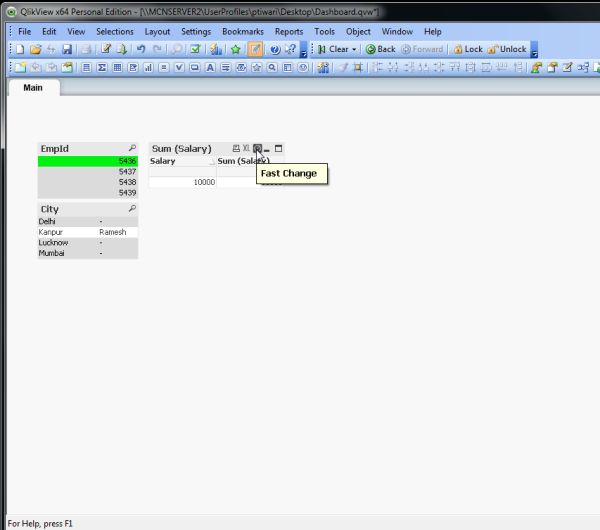Create a Table Box grid icon
Viewport: 600px width, 530px height.
117,68
